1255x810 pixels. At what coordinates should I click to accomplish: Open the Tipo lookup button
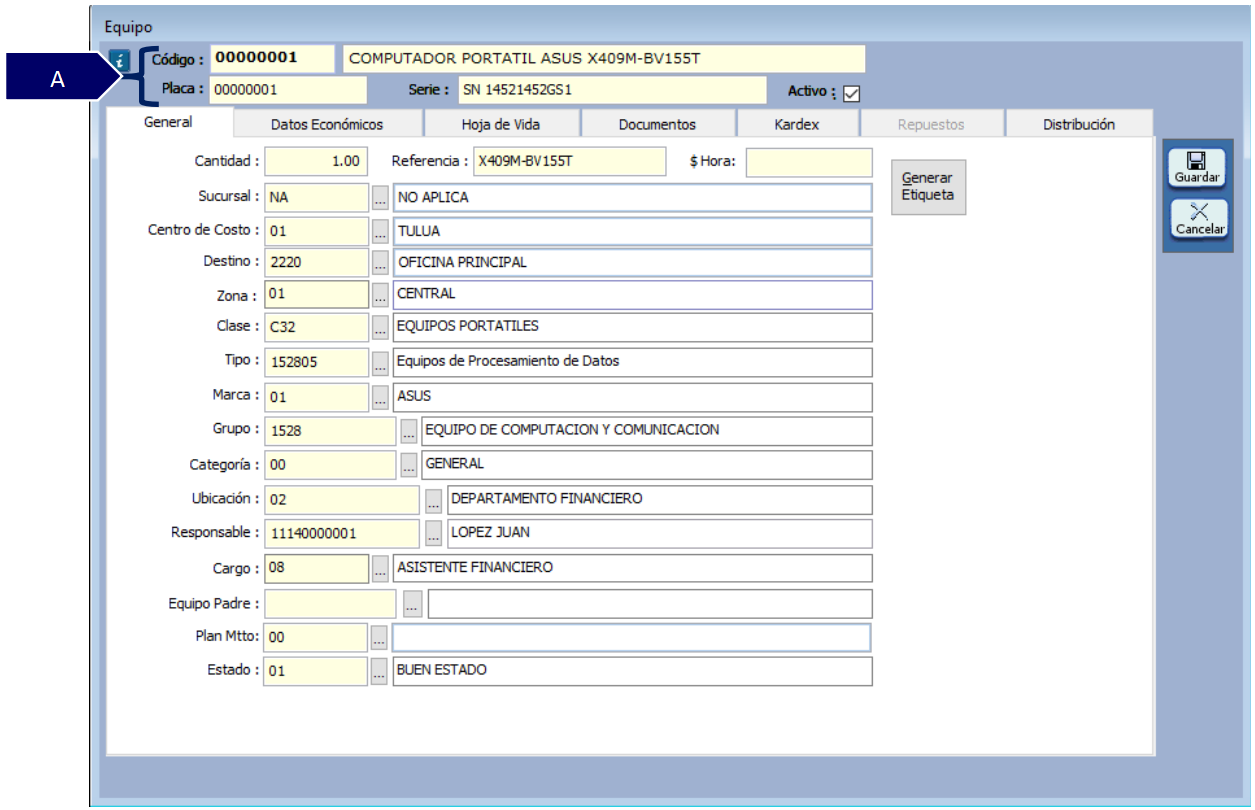point(380,362)
